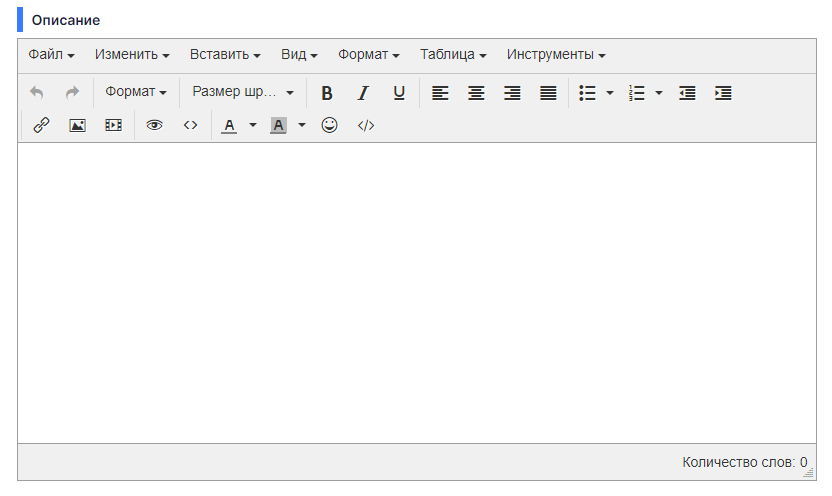Insert an image
The height and width of the screenshot is (496, 832).
[77, 125]
